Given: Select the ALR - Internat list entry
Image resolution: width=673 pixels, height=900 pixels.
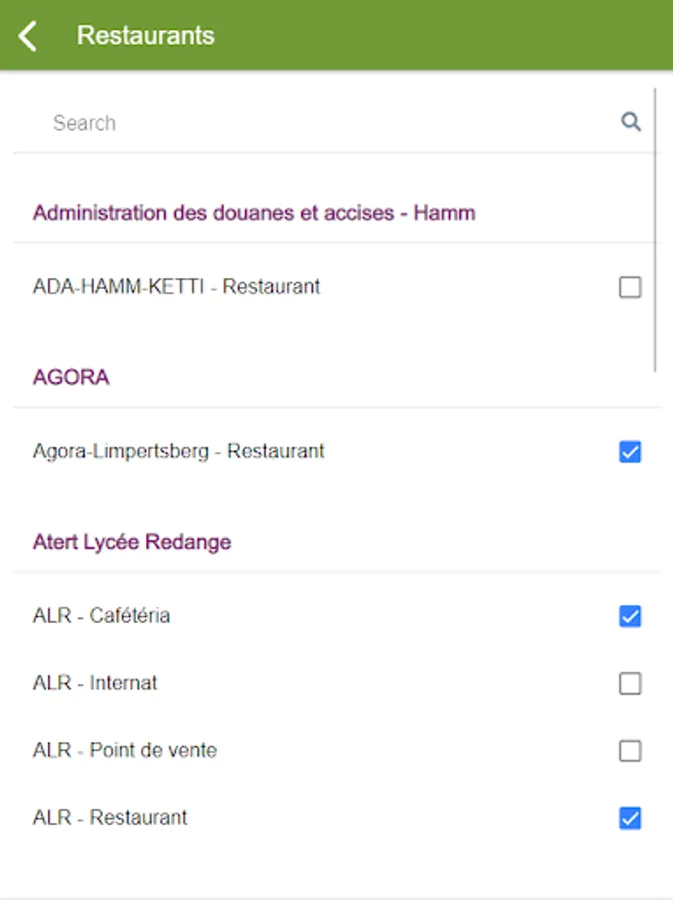Looking at the screenshot, I should (95, 683).
